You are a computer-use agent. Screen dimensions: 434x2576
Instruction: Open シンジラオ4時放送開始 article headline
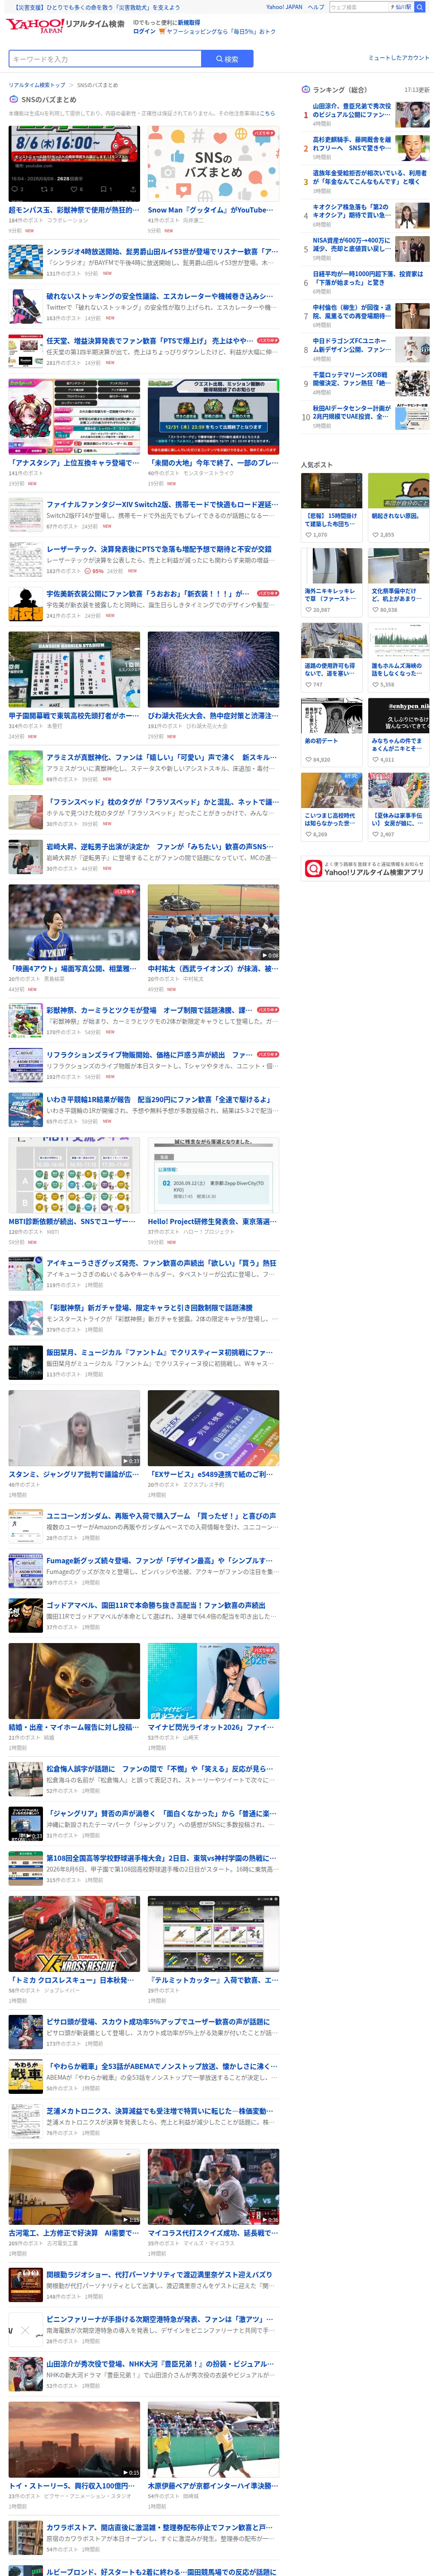click(x=161, y=252)
